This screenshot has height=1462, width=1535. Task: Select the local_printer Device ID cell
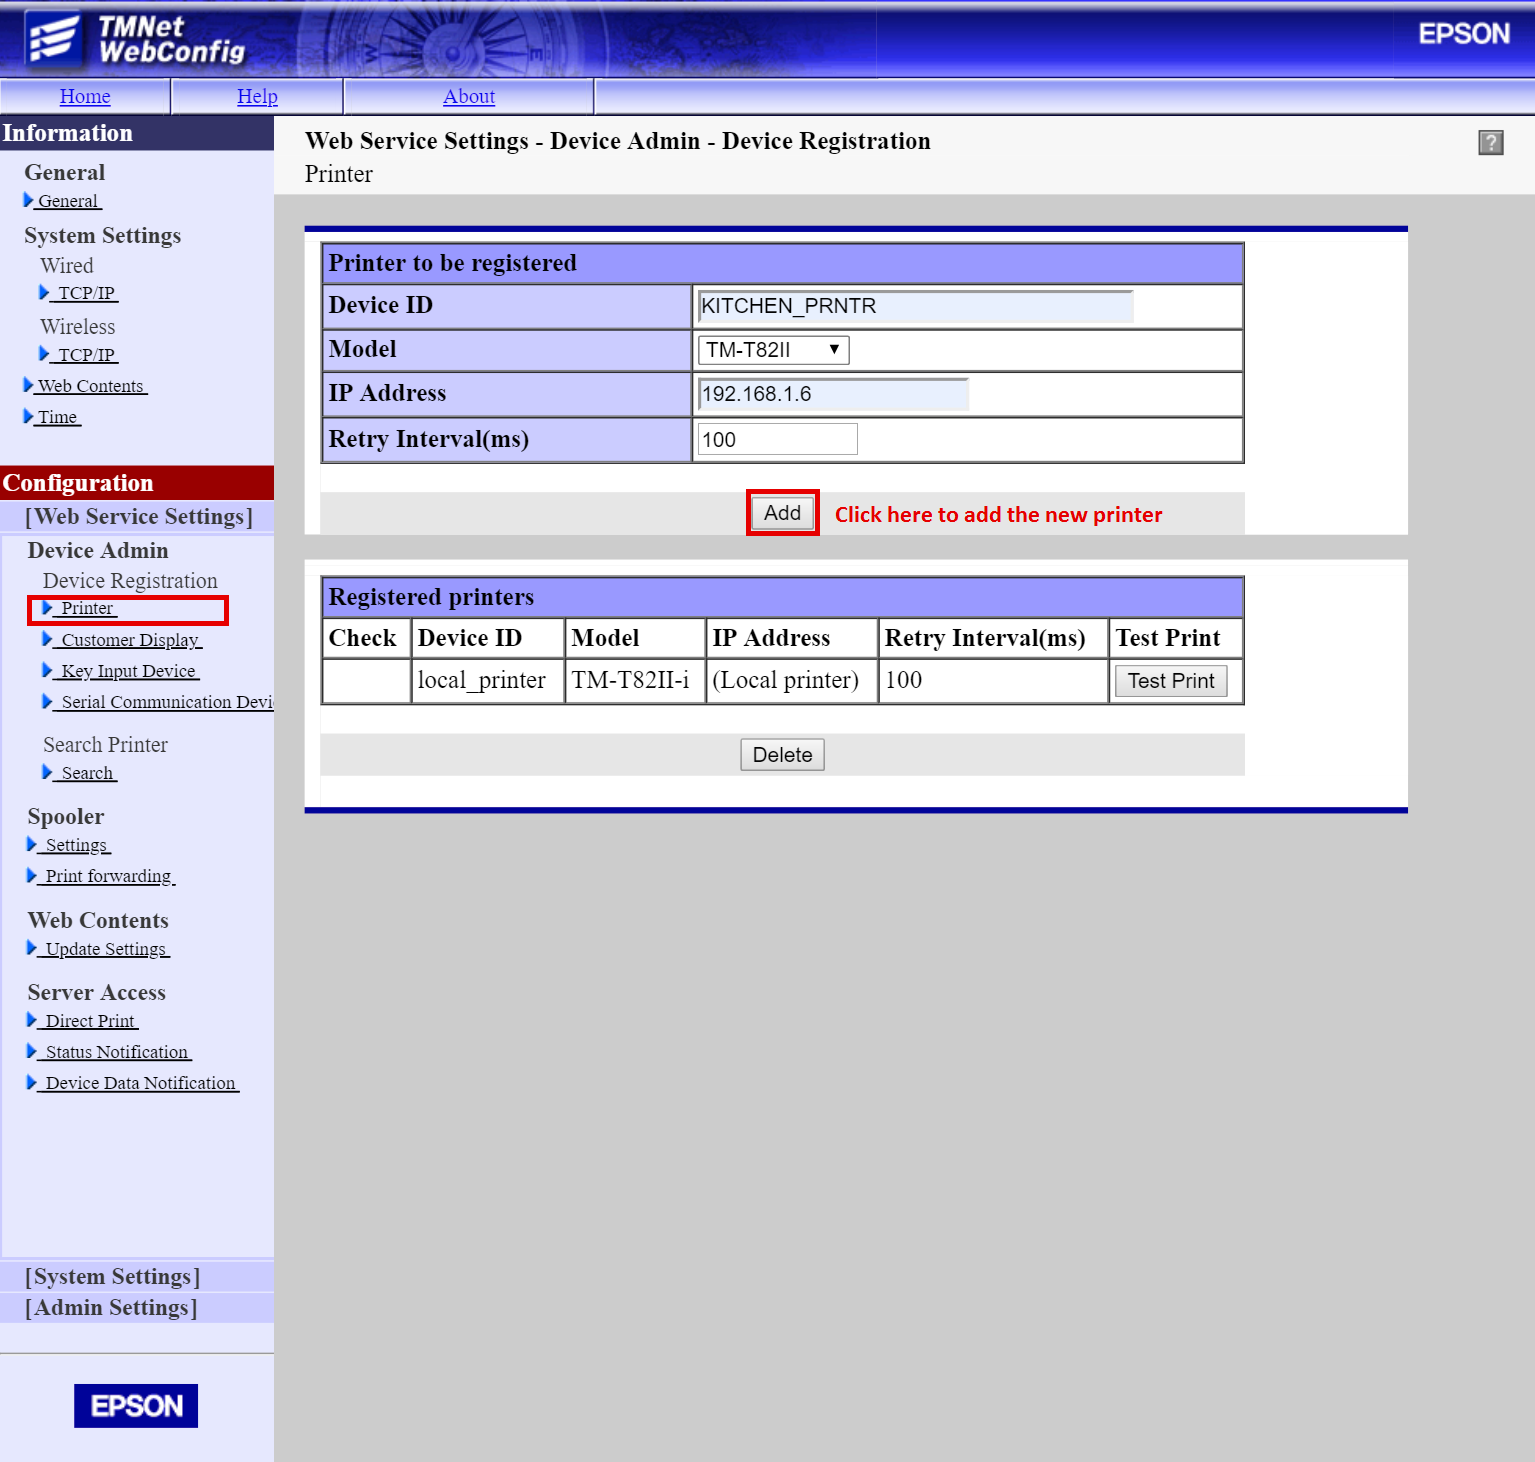(488, 680)
